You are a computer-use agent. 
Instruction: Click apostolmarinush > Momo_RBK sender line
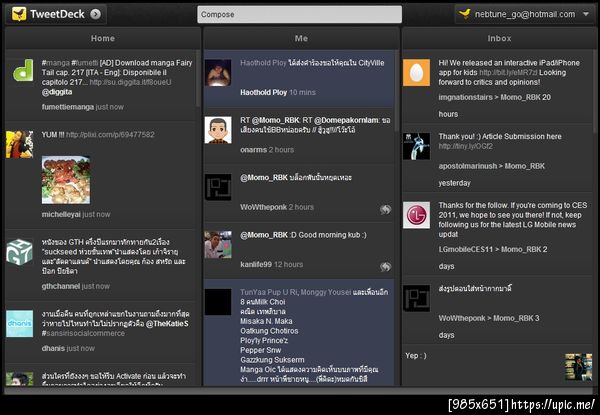point(492,166)
